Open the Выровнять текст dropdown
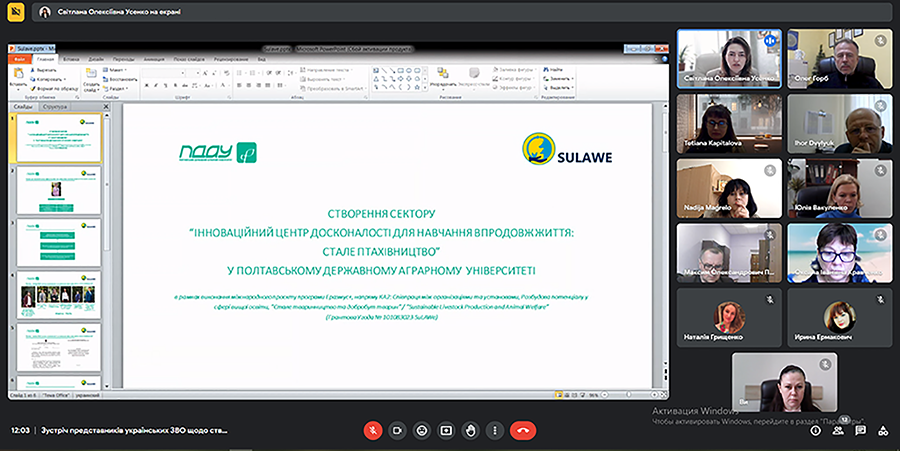 pos(324,79)
